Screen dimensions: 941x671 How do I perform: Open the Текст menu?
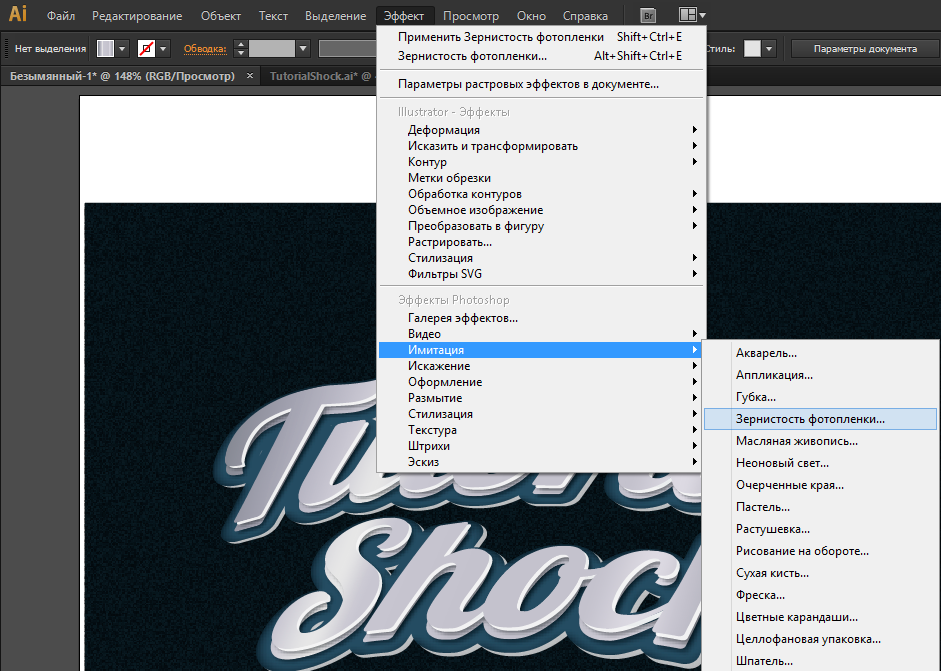[x=273, y=16]
